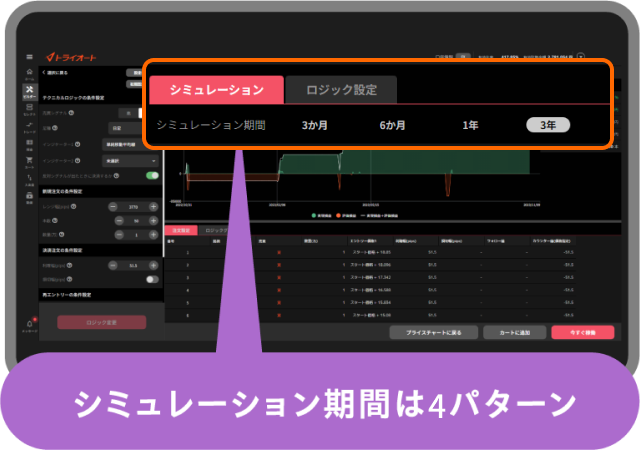The image size is (640, 450).
Task: Click the 本数 value field 50
Action: pyautogui.click(x=136, y=221)
